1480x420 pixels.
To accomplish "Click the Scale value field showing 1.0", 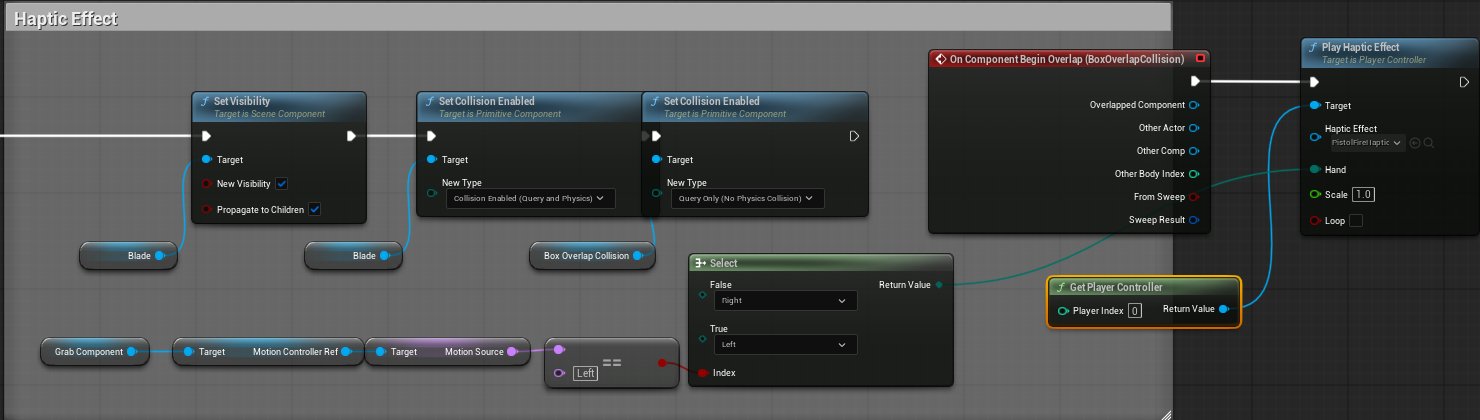I will (x=1364, y=194).
